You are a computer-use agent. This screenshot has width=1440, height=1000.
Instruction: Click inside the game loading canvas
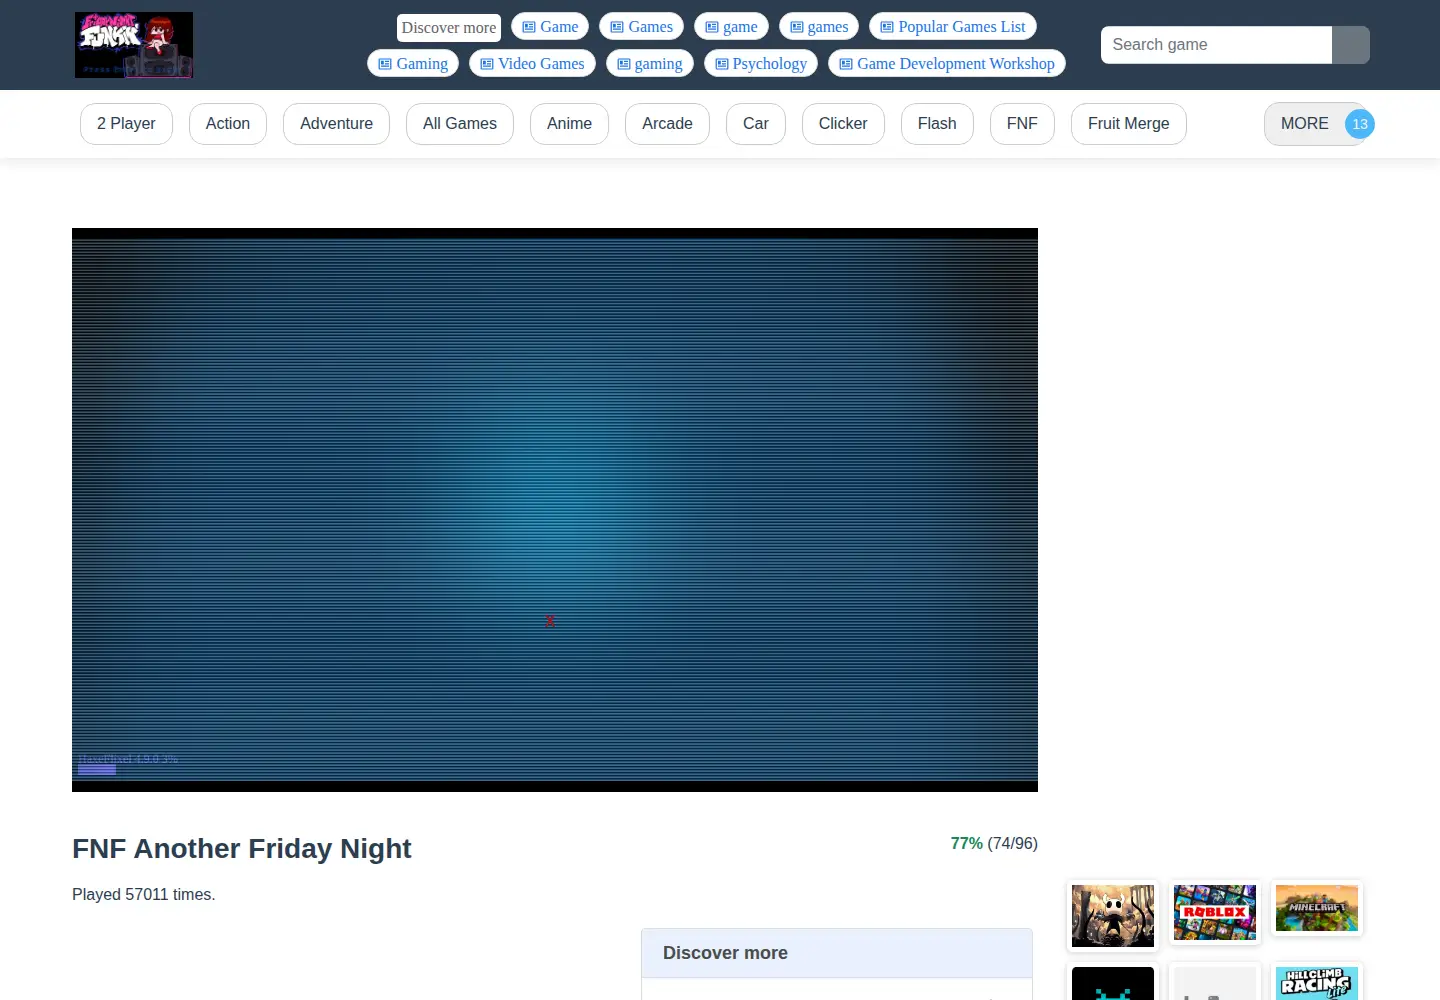(555, 510)
